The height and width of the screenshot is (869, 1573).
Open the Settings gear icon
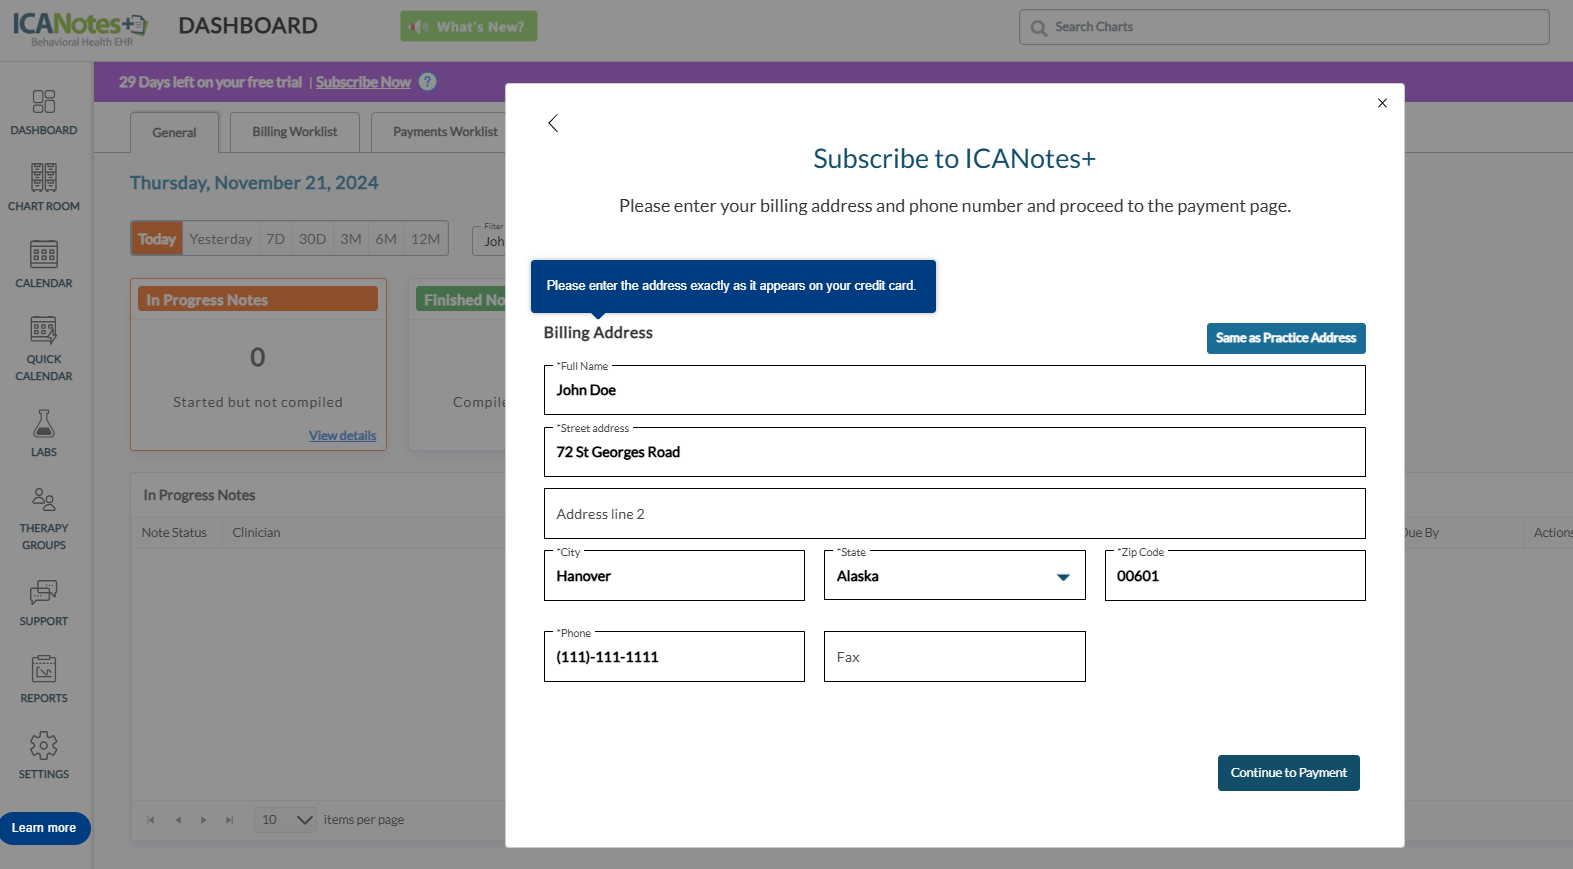44,745
